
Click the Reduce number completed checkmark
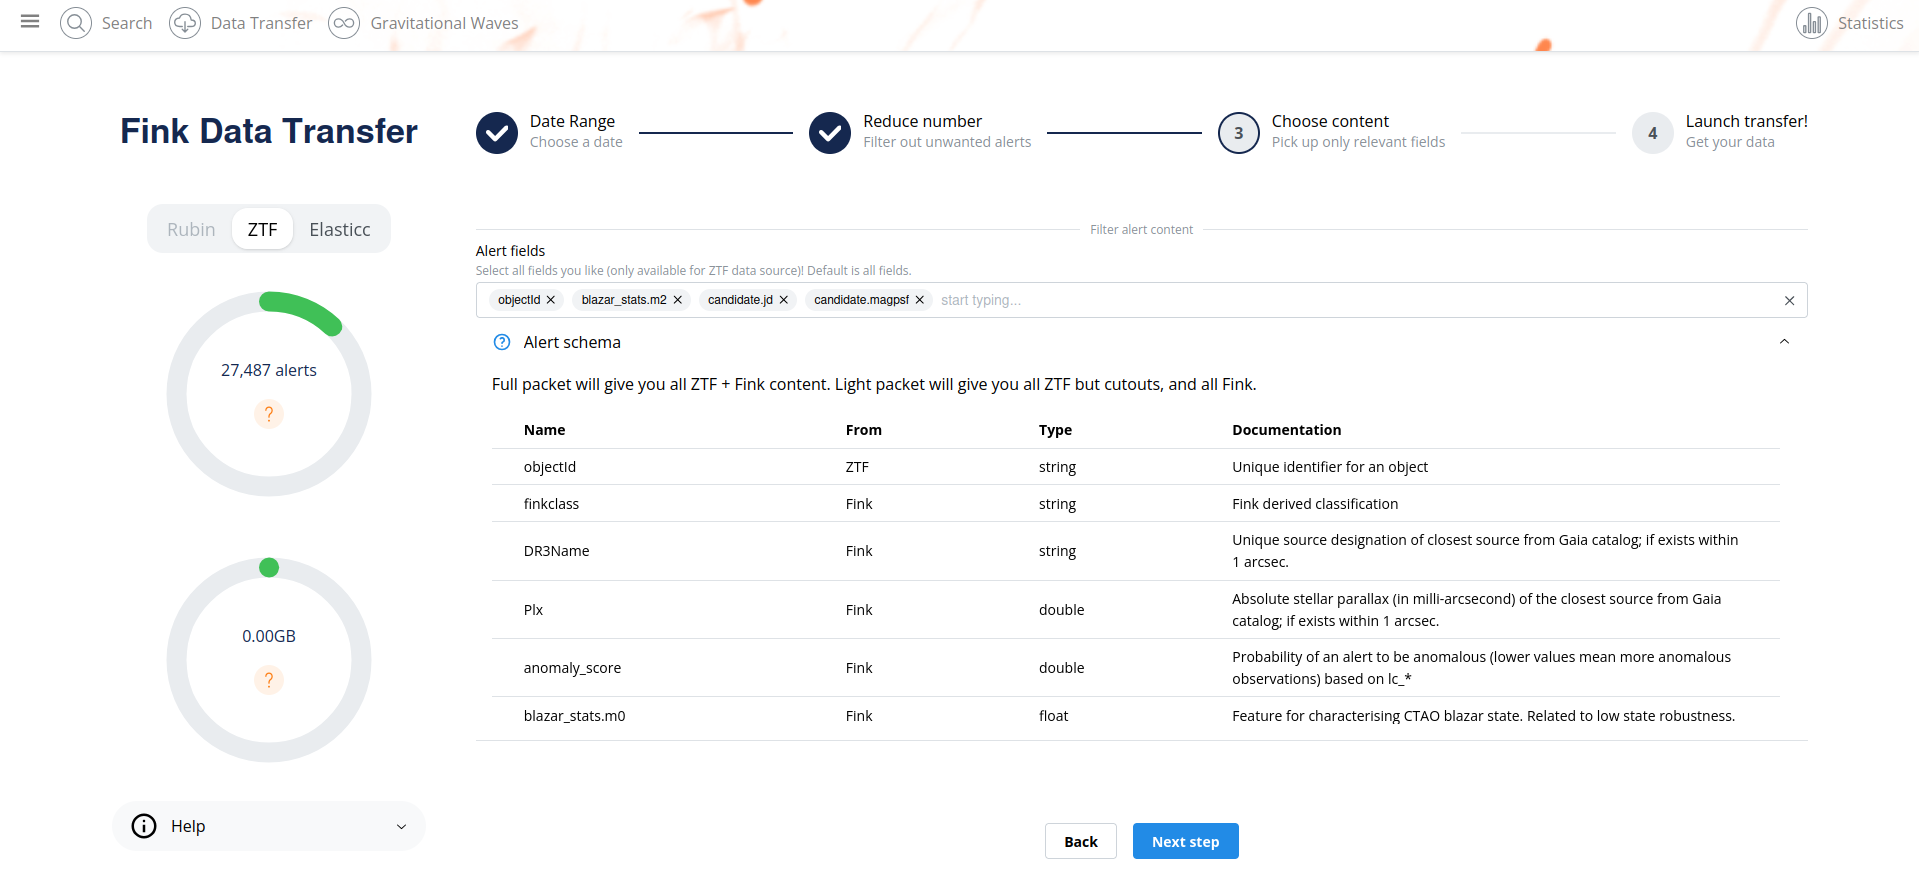pyautogui.click(x=830, y=133)
